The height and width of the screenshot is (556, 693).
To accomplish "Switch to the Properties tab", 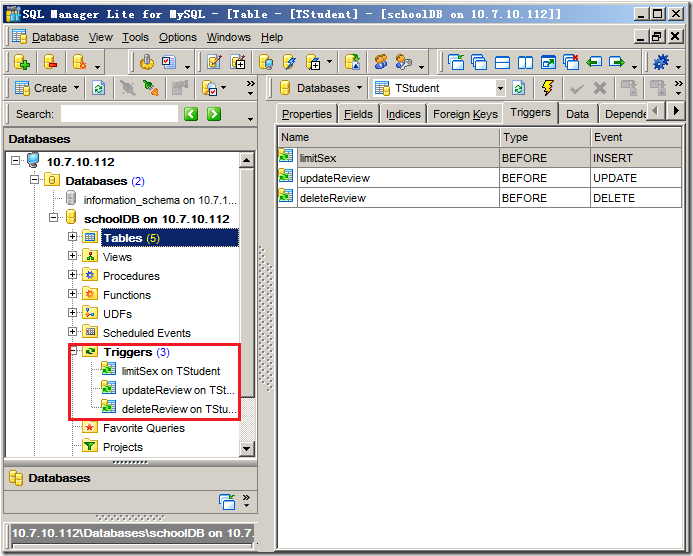I will (307, 114).
